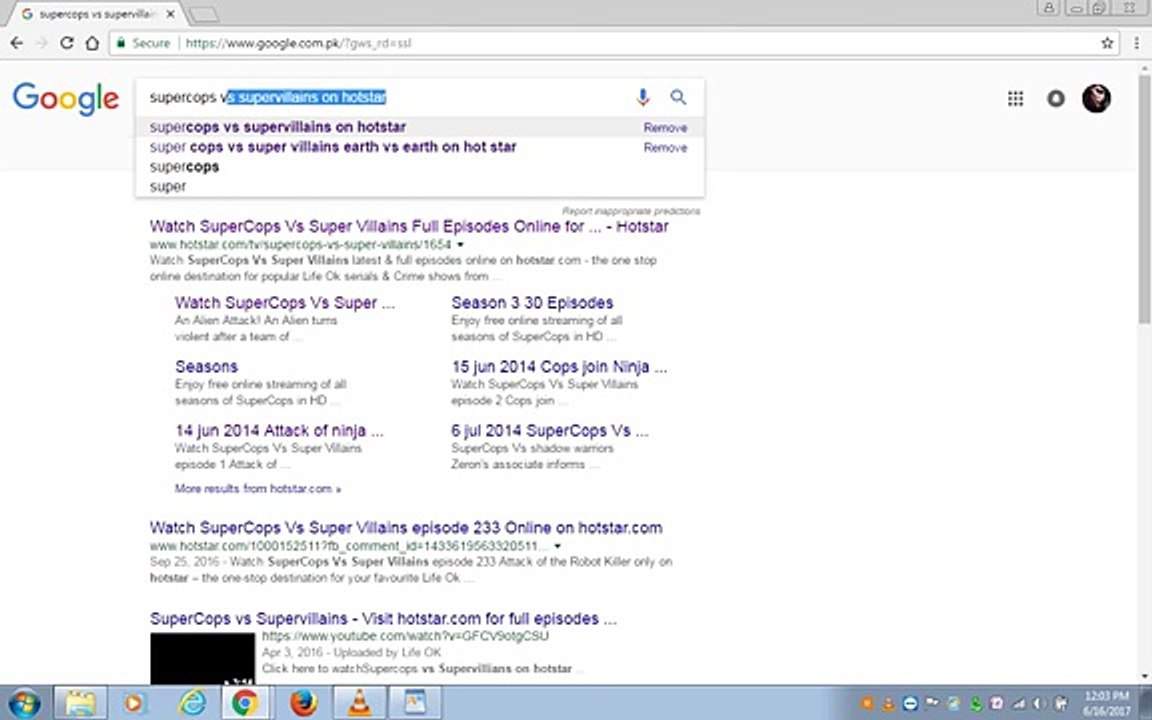The width and height of the screenshot is (1152, 720).
Task: Open a new browser tab
Action: [x=204, y=15]
